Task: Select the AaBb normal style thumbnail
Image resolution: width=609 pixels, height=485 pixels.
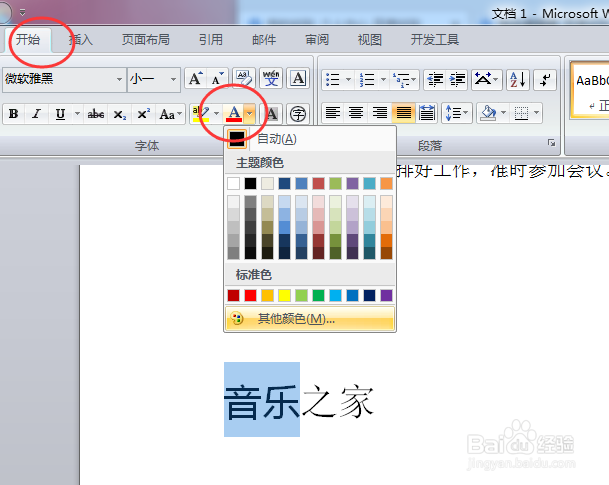Action: tap(590, 90)
